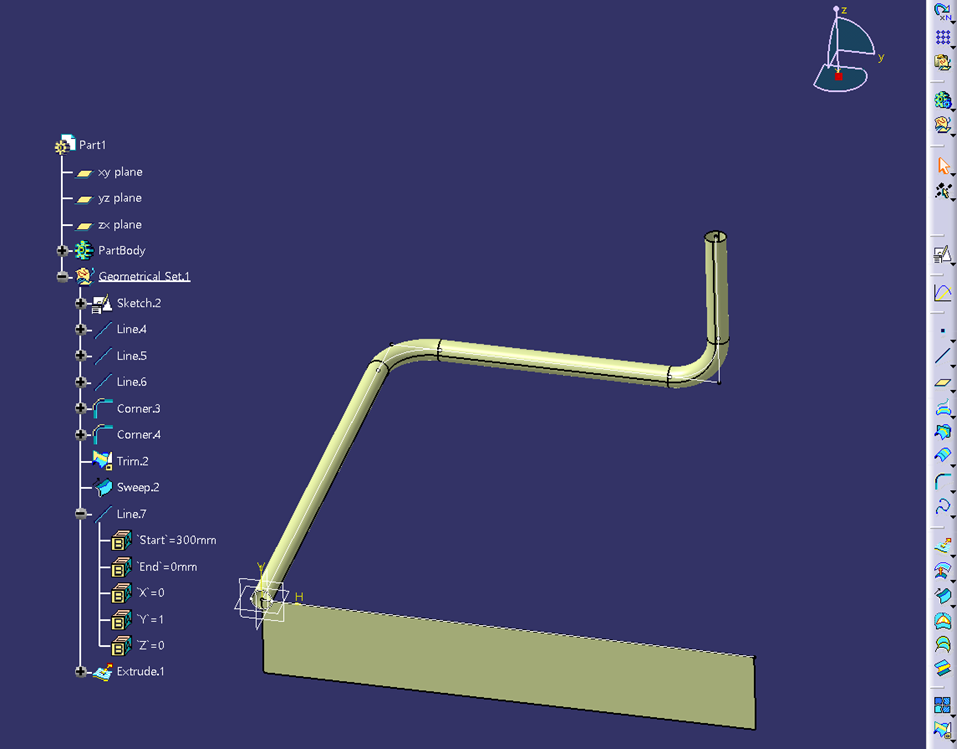Select the Corner tool in toolbar
Image resolution: width=957 pixels, height=749 pixels.
click(x=942, y=481)
